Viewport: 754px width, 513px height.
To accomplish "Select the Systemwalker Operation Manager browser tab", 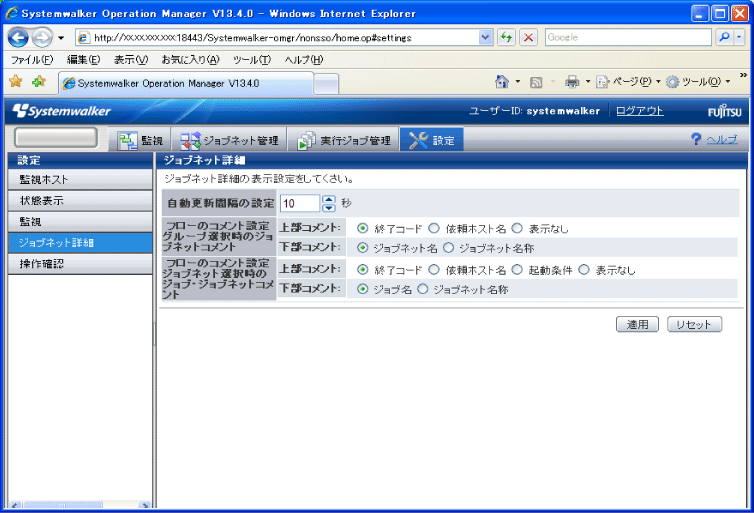I will 186,84.
